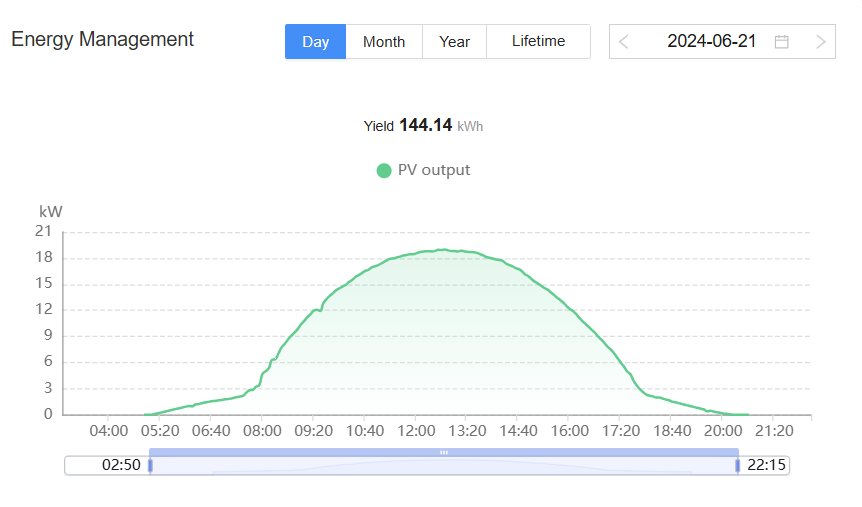862x507 pixels.
Task: Go to previous day arrow
Action: click(623, 42)
